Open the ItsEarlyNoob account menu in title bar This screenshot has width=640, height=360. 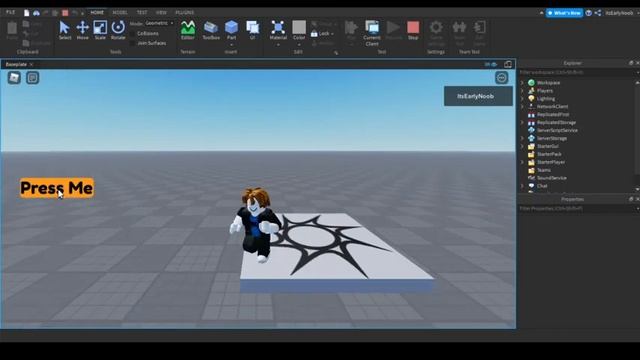pyautogui.click(x=619, y=13)
